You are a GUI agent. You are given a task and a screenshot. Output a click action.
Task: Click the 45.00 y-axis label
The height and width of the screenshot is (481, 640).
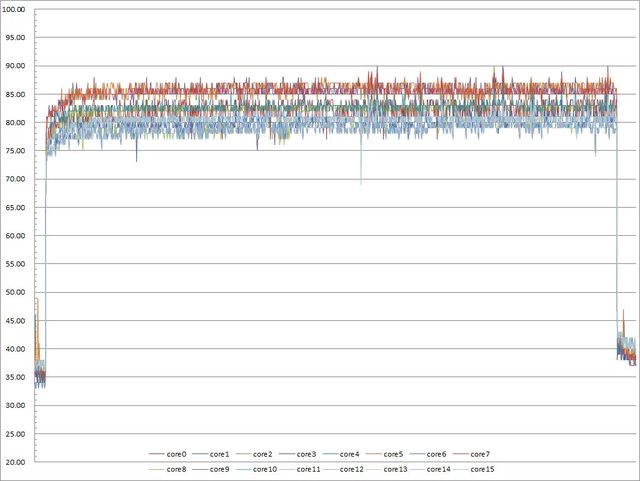(x=17, y=321)
